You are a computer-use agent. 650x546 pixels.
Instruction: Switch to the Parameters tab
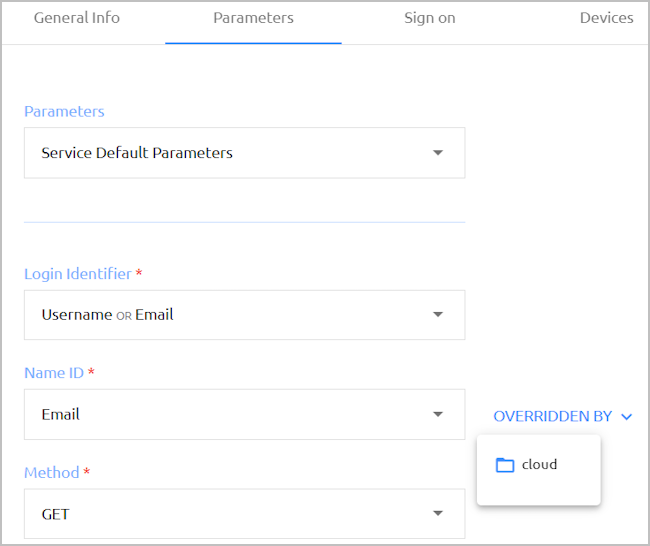[x=253, y=18]
